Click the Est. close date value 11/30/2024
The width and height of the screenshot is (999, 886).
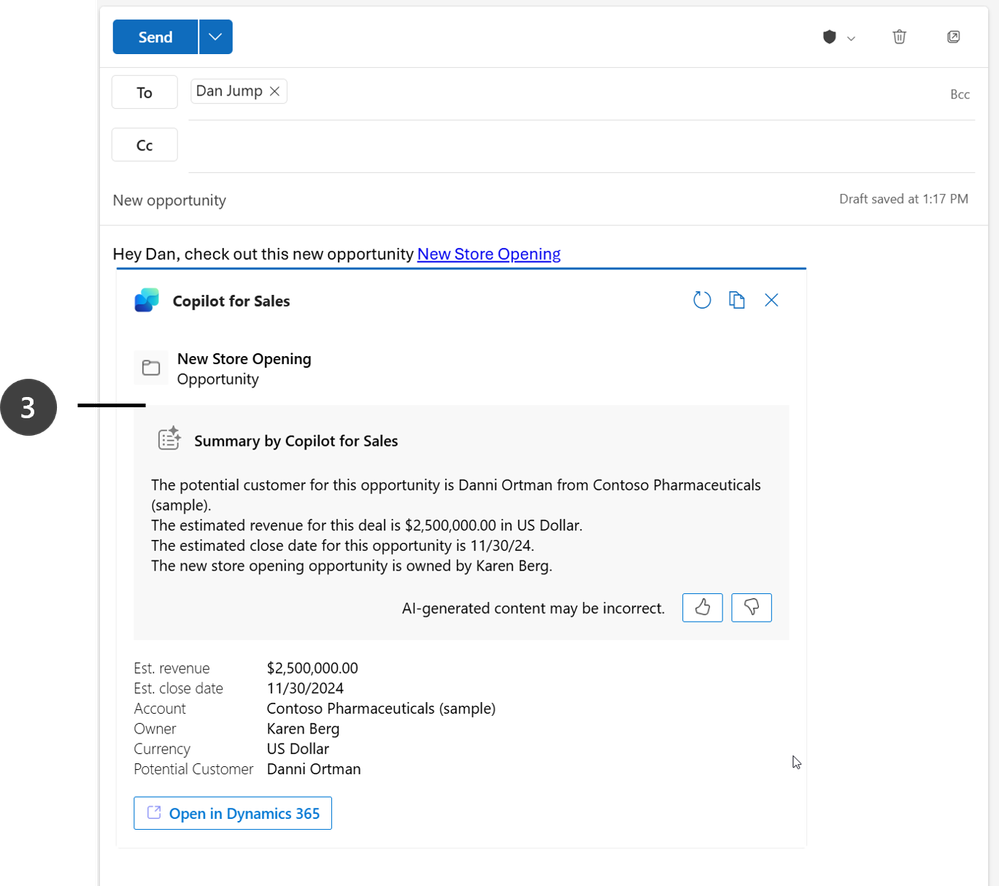[305, 689]
